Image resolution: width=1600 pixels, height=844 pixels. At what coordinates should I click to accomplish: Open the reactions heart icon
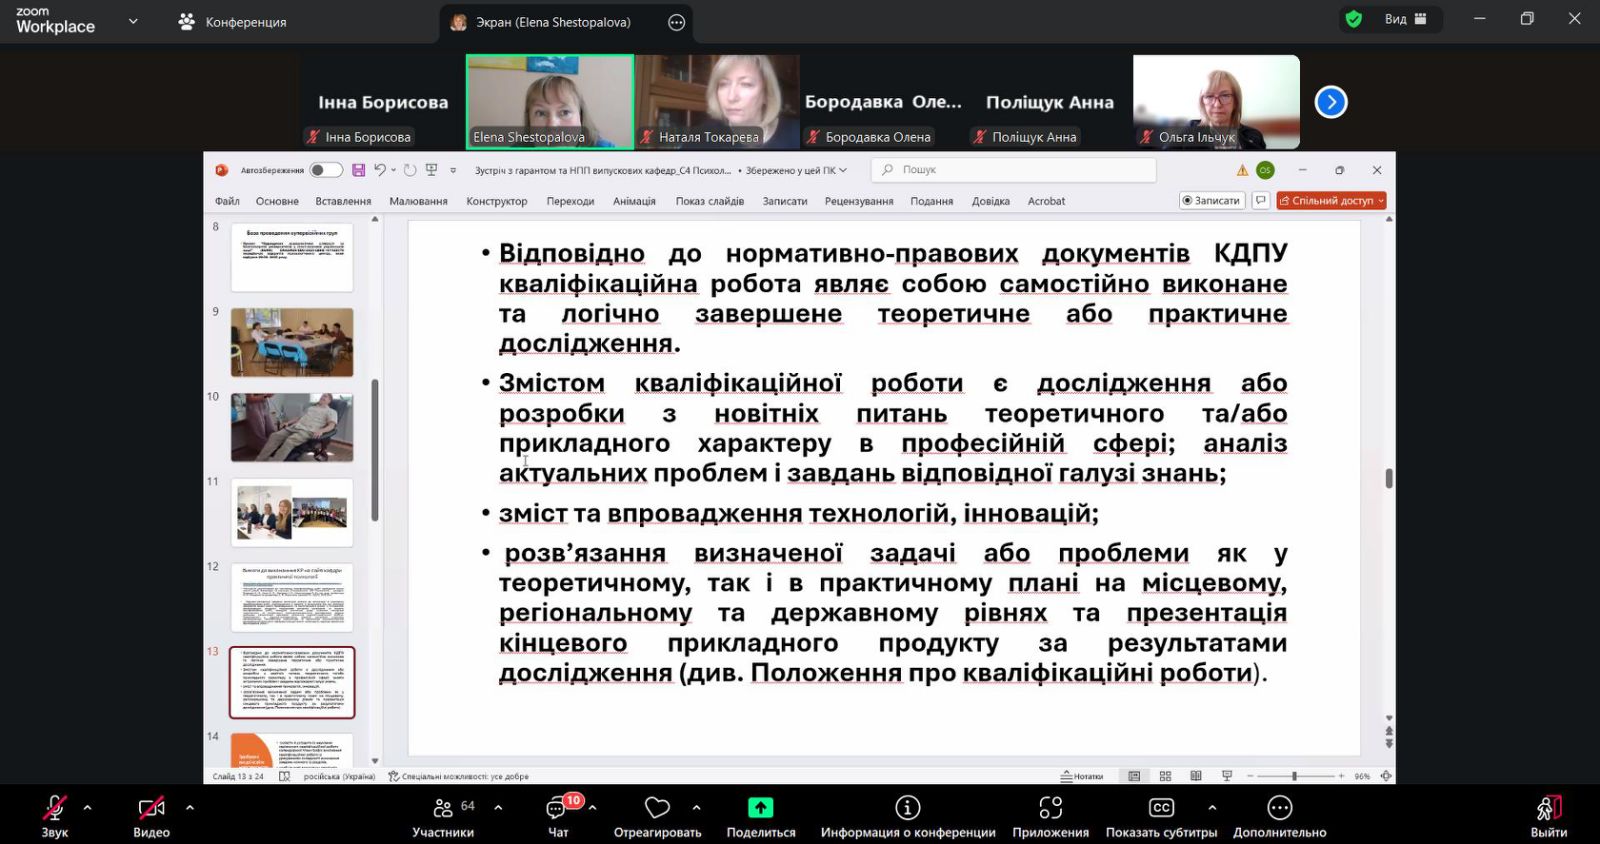(x=657, y=808)
